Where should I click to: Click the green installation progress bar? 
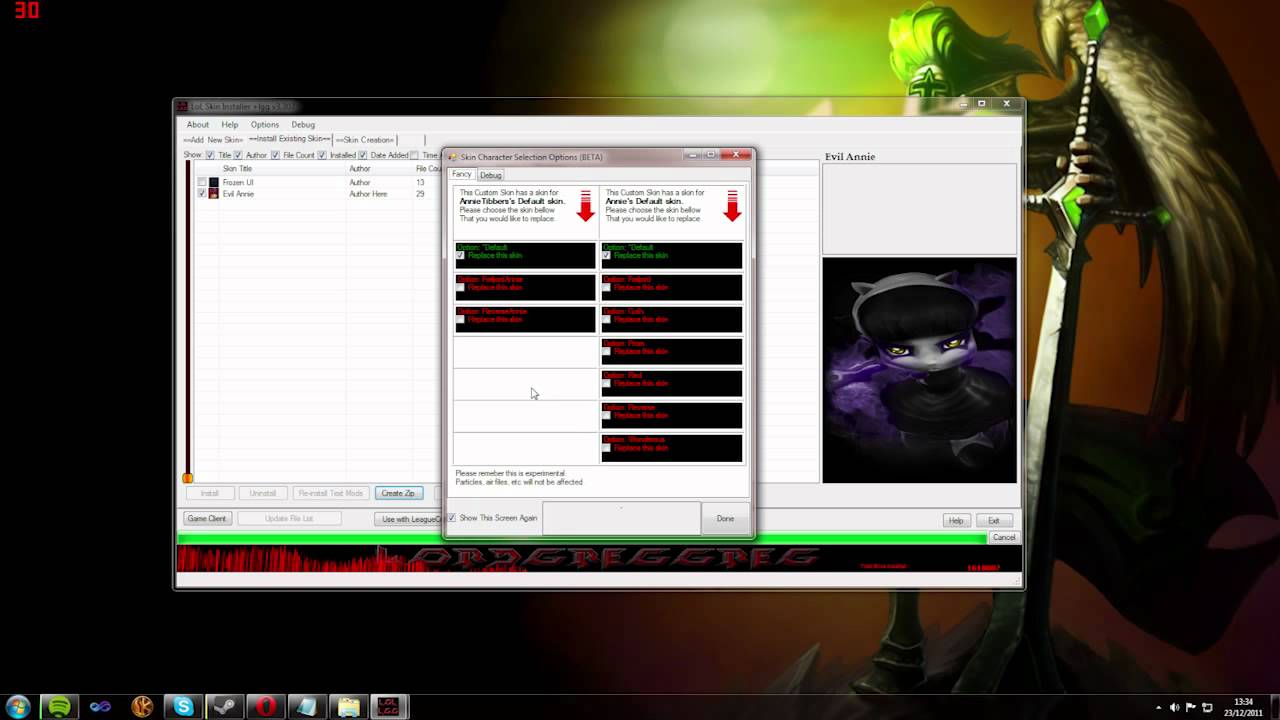point(582,538)
